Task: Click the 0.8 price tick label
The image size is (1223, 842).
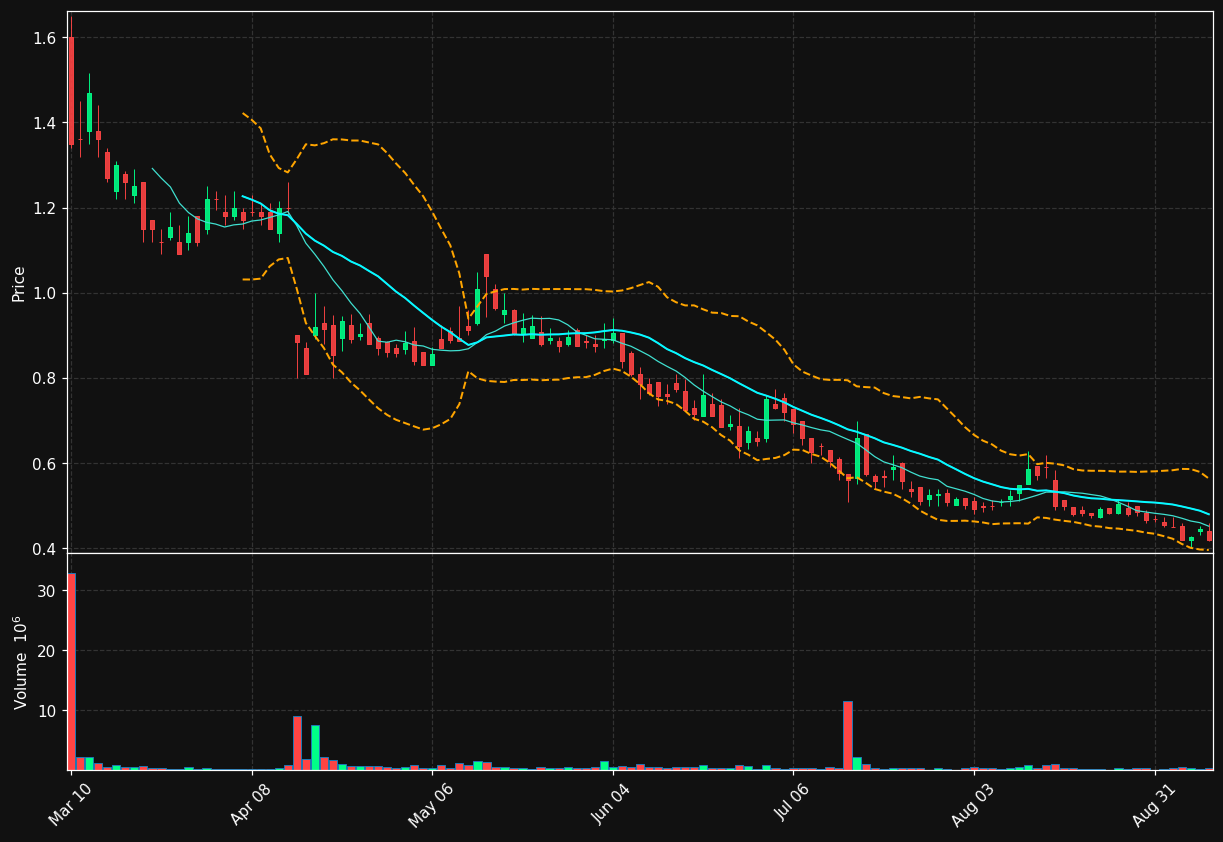Action: point(44,379)
